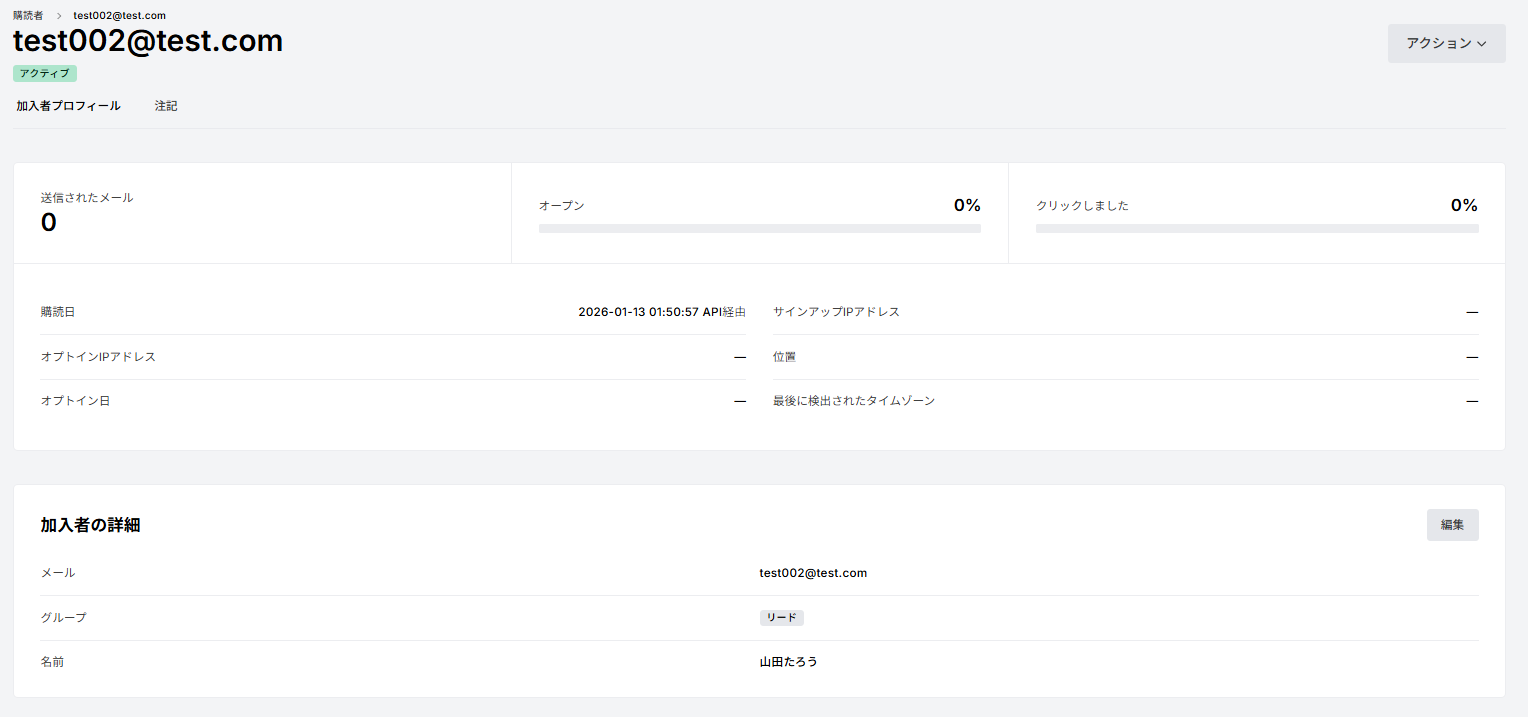Click the オープン progress bar
This screenshot has height=717, width=1528.
click(x=759, y=228)
